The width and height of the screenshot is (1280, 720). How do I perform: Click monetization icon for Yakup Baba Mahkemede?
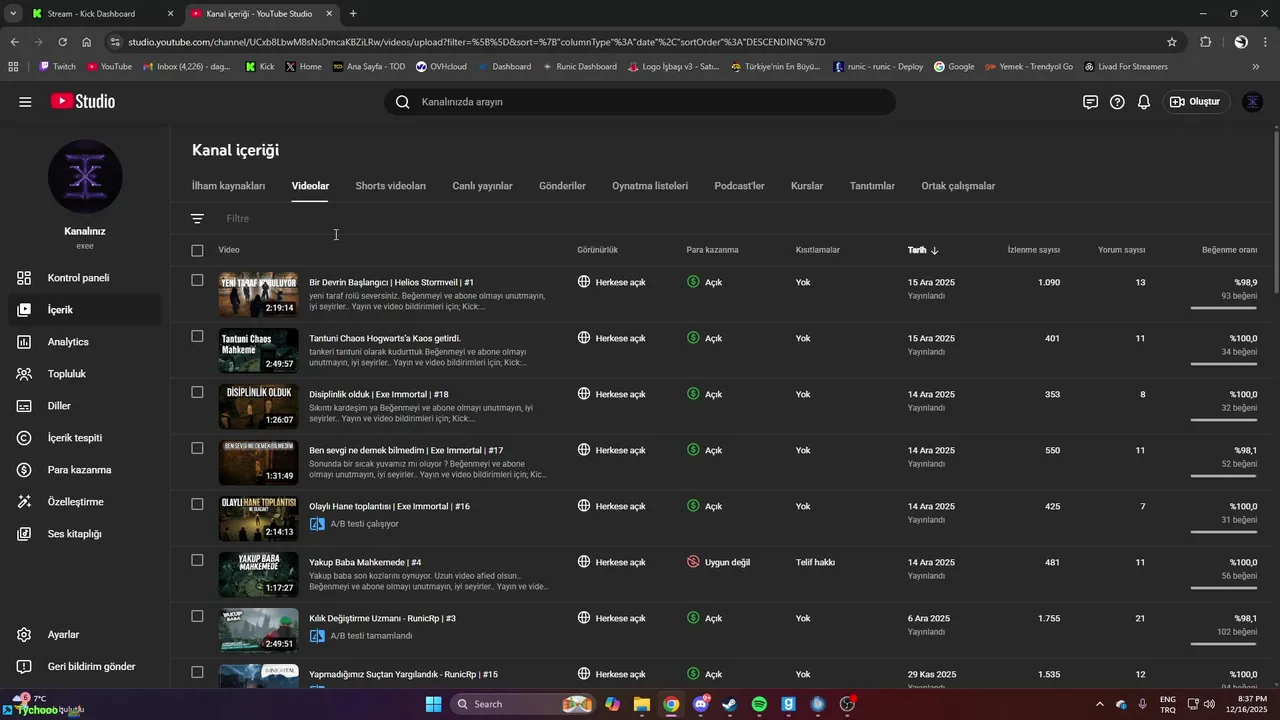(693, 562)
